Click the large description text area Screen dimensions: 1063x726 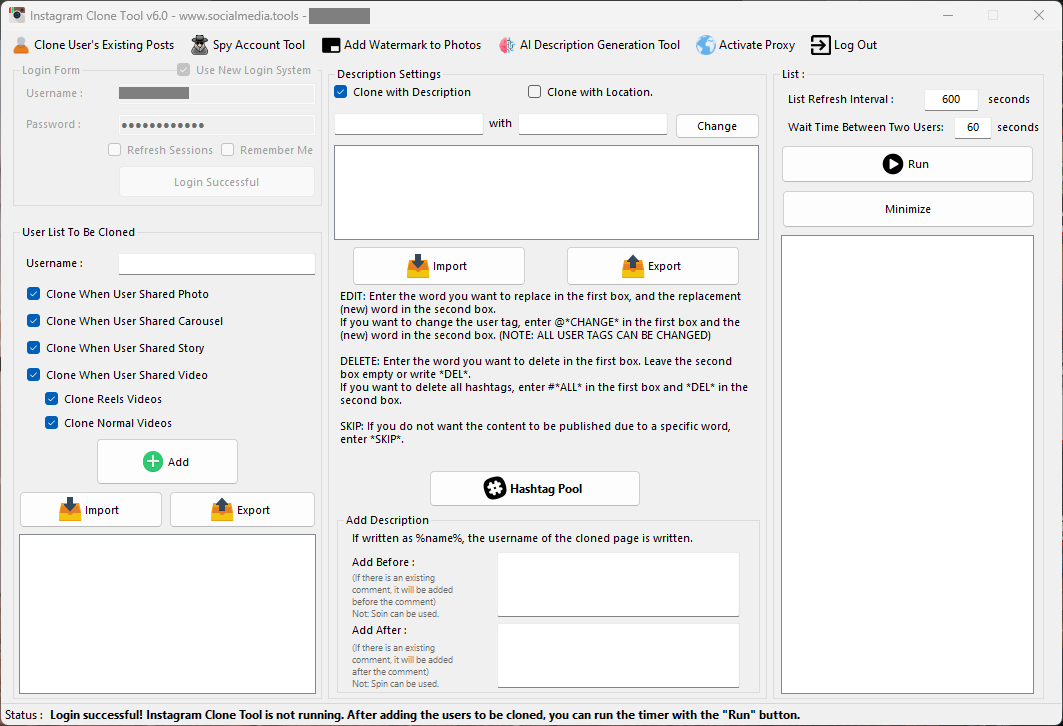coord(546,193)
